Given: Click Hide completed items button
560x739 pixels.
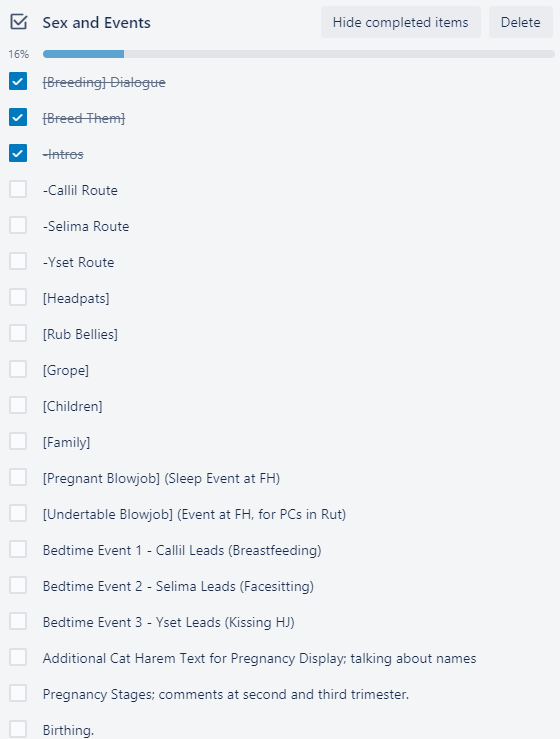Looking at the screenshot, I should pos(401,22).
